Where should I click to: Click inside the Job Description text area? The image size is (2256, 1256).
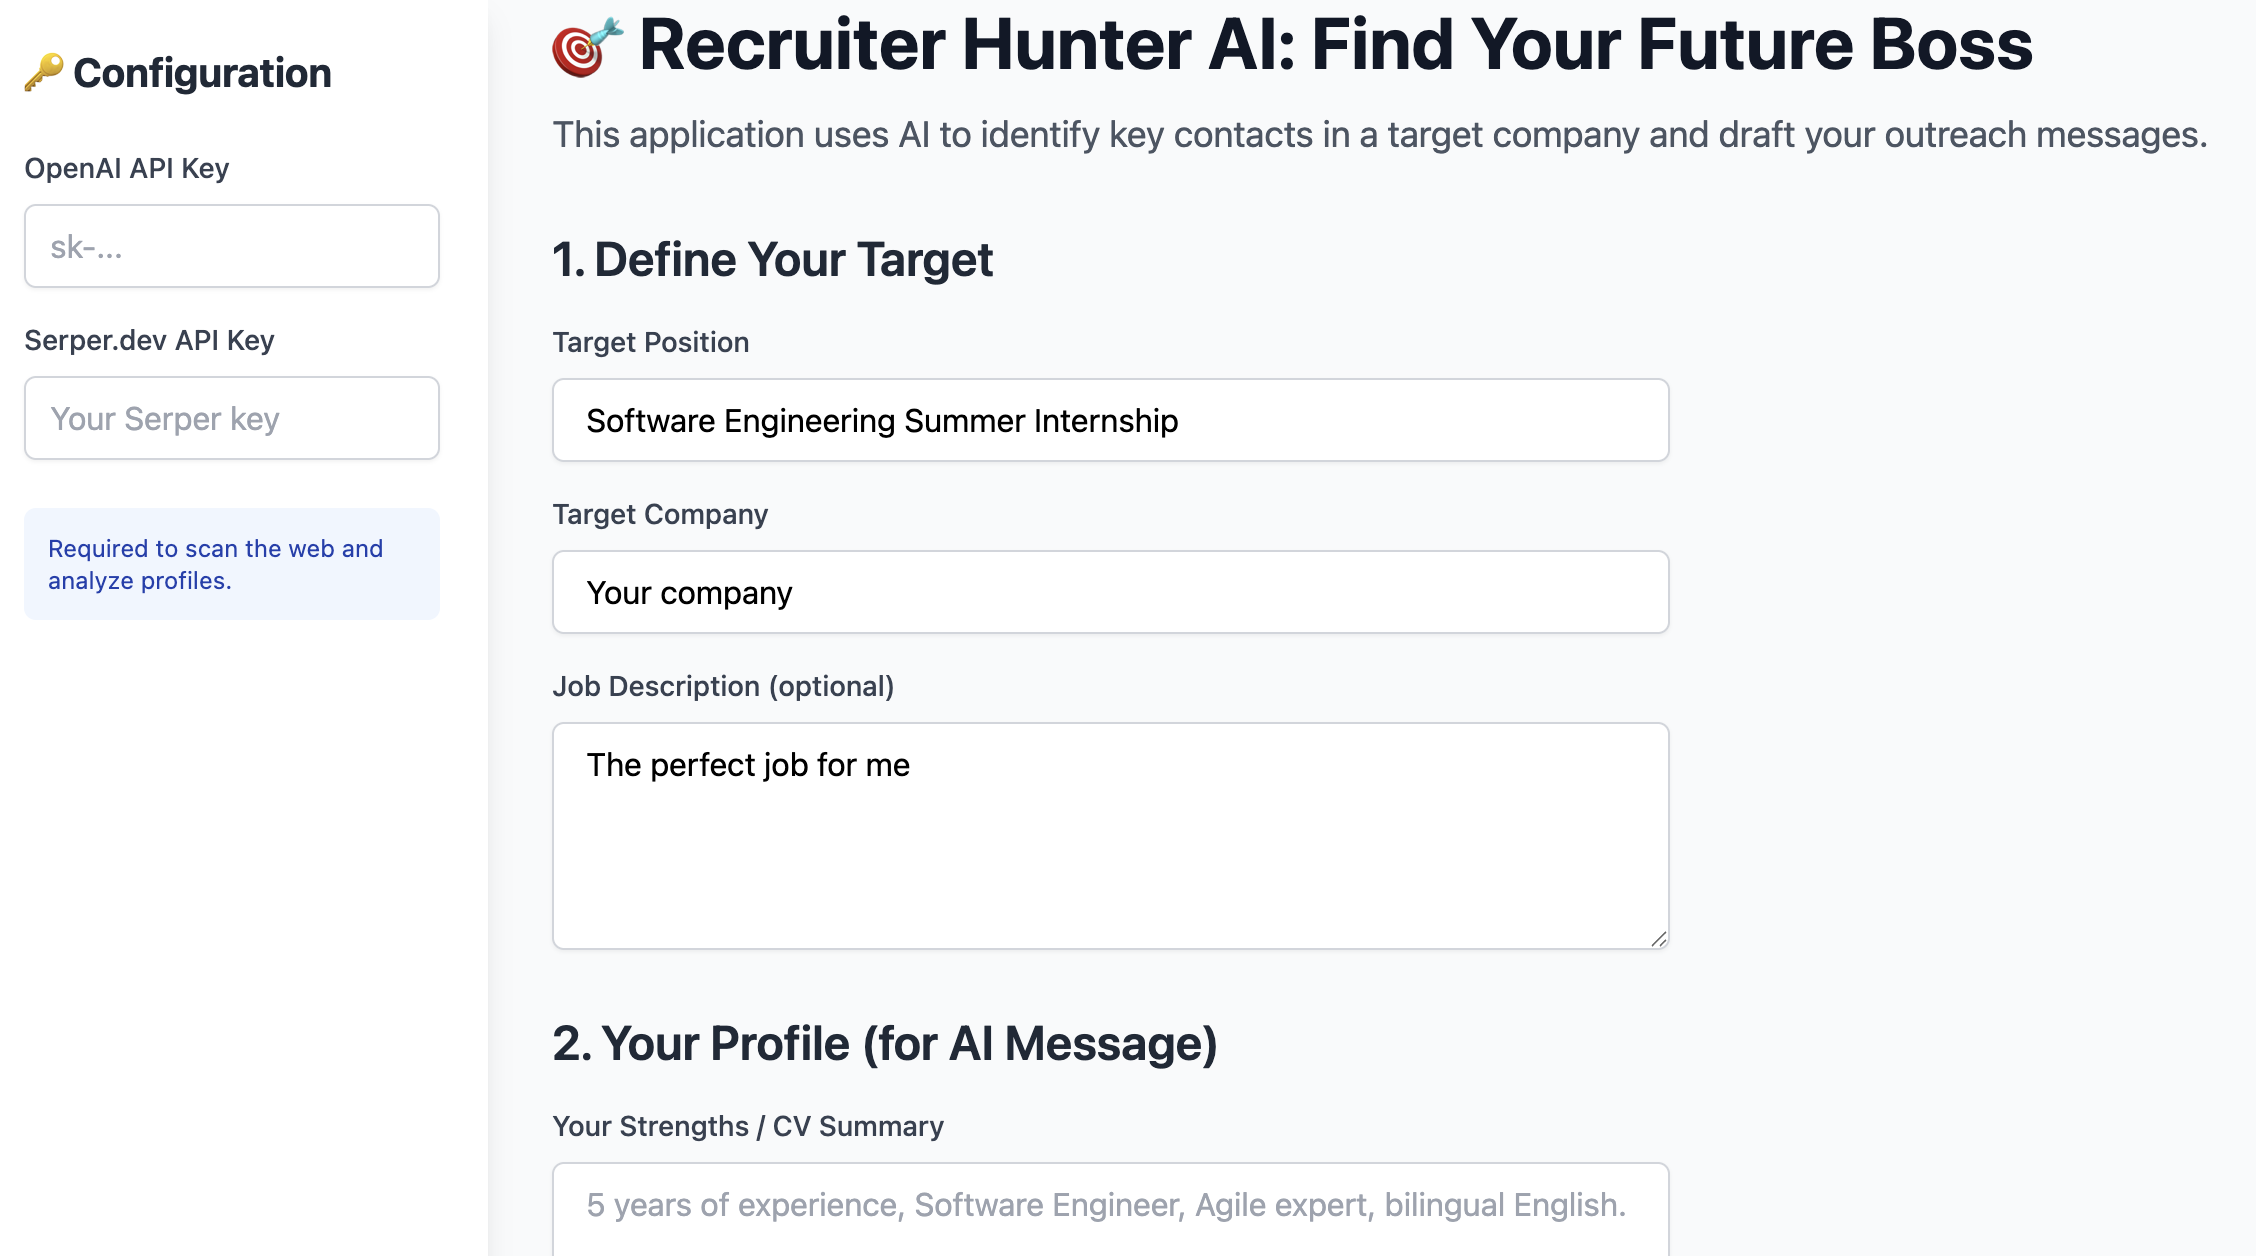pyautogui.click(x=1108, y=830)
